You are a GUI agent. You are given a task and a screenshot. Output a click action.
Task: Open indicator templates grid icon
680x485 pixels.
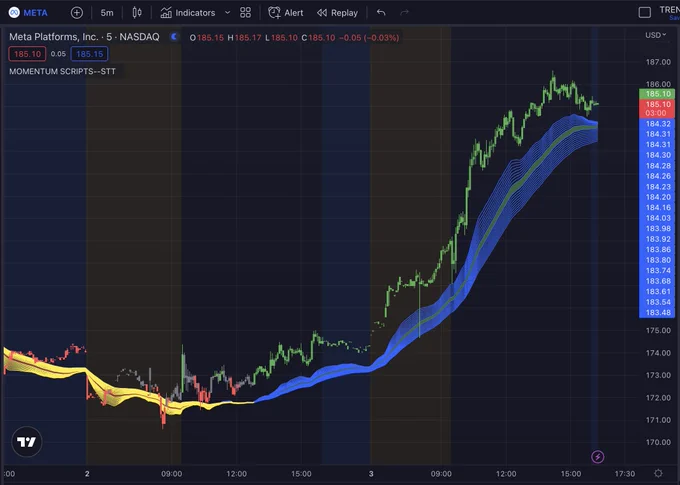(x=245, y=13)
